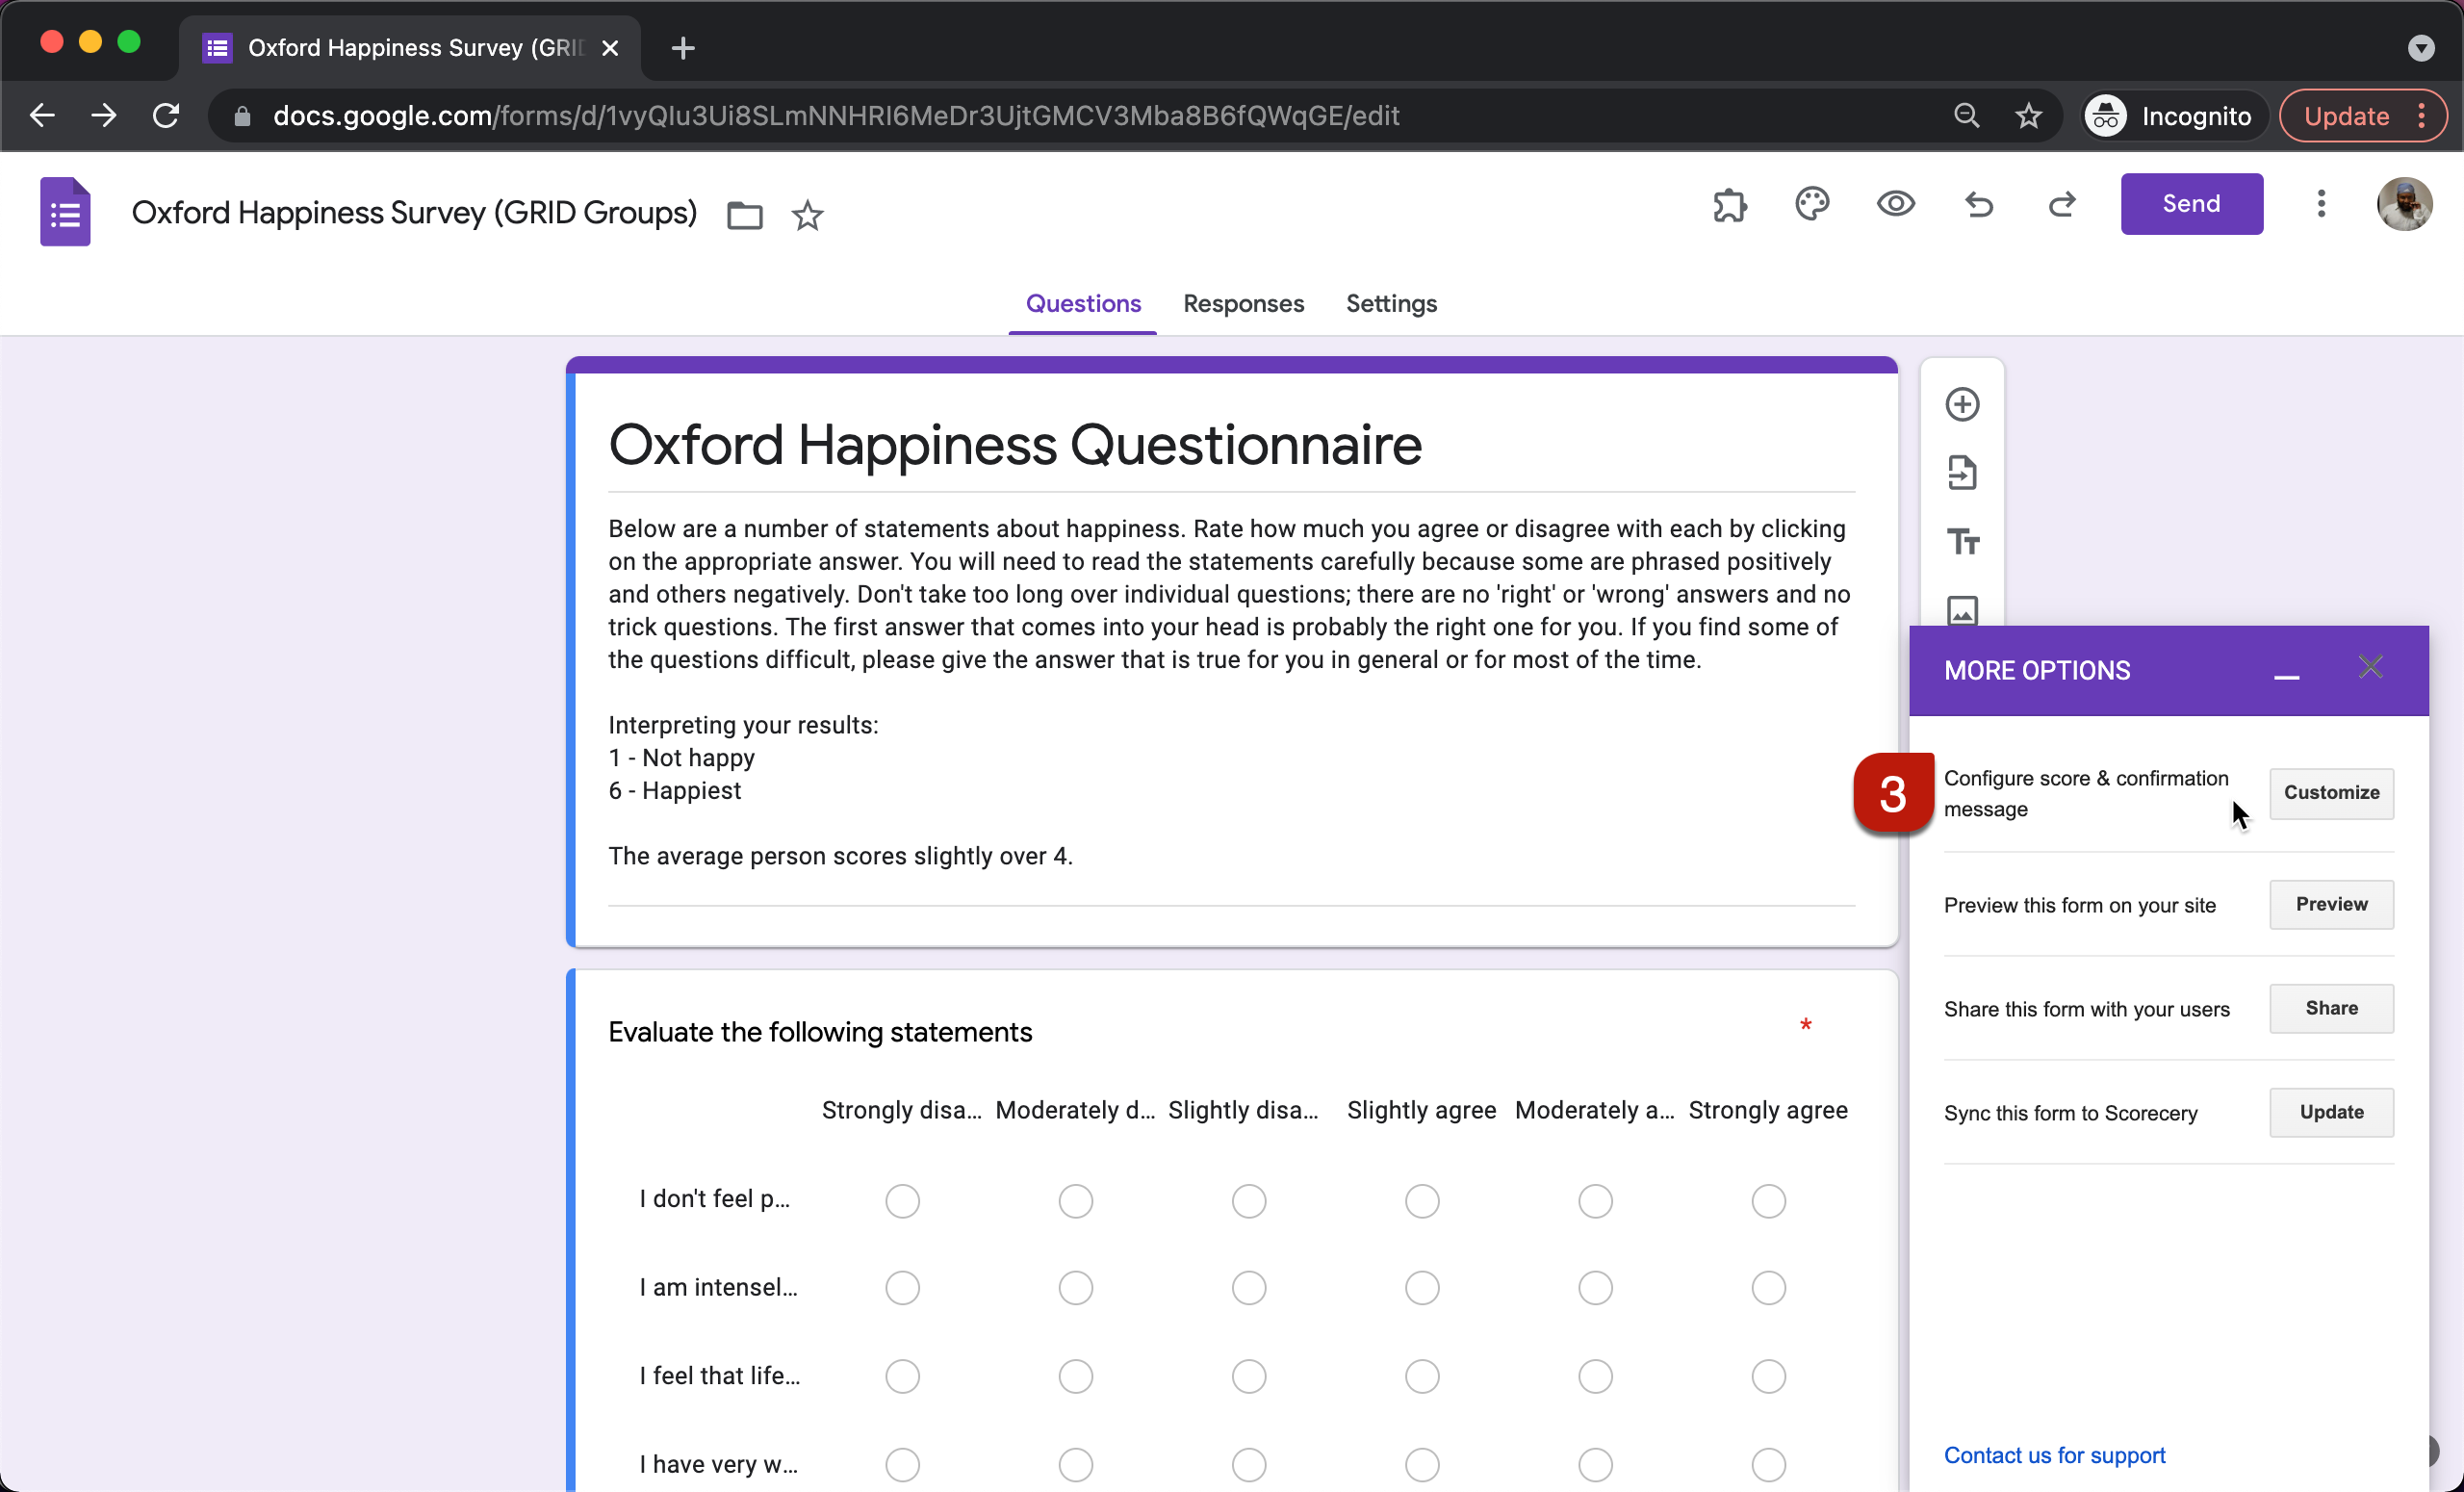Image resolution: width=2464 pixels, height=1492 pixels.
Task: Switch to the Settings tab
Action: tap(1391, 303)
